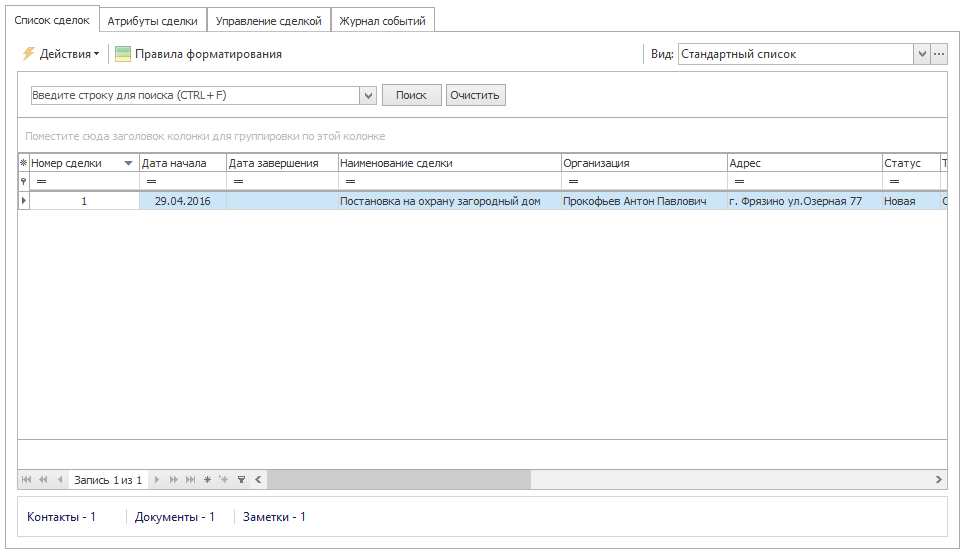Go to next page navigator icon

tap(174, 480)
